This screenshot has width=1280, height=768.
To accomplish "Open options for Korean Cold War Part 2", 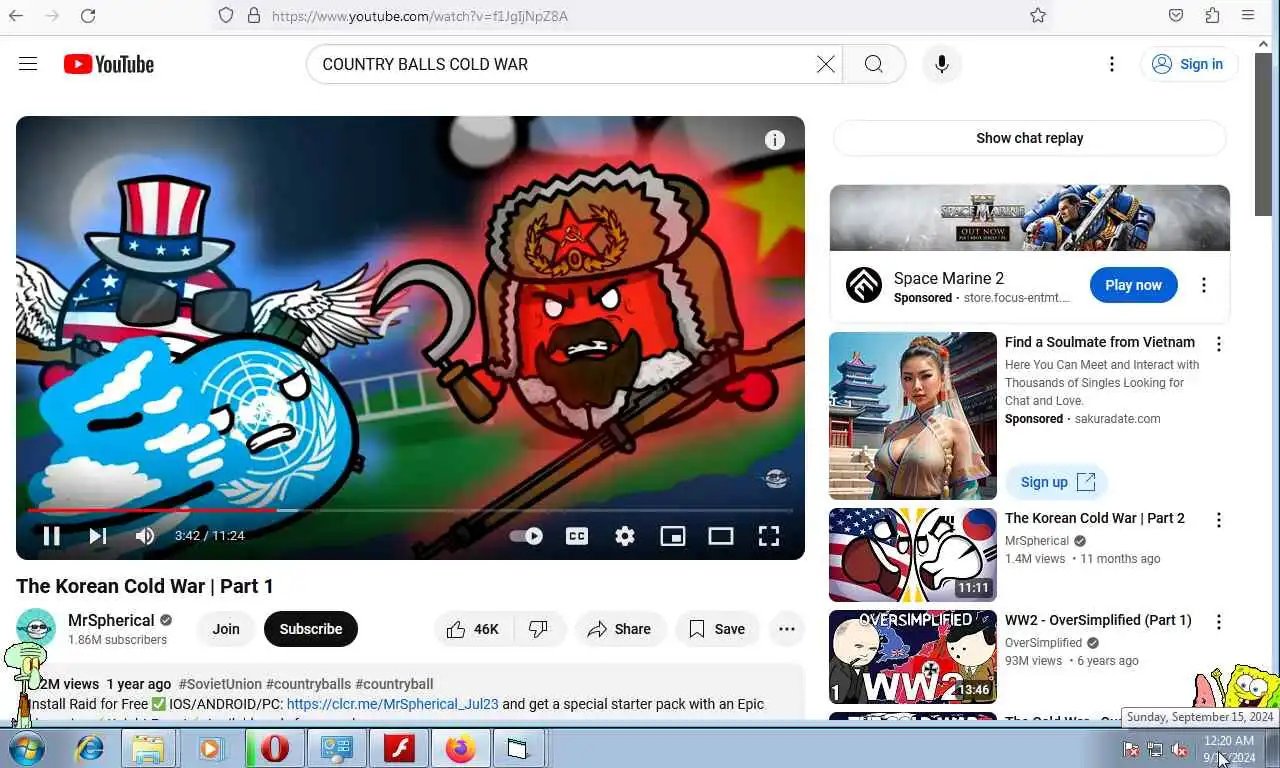I will click(x=1218, y=520).
